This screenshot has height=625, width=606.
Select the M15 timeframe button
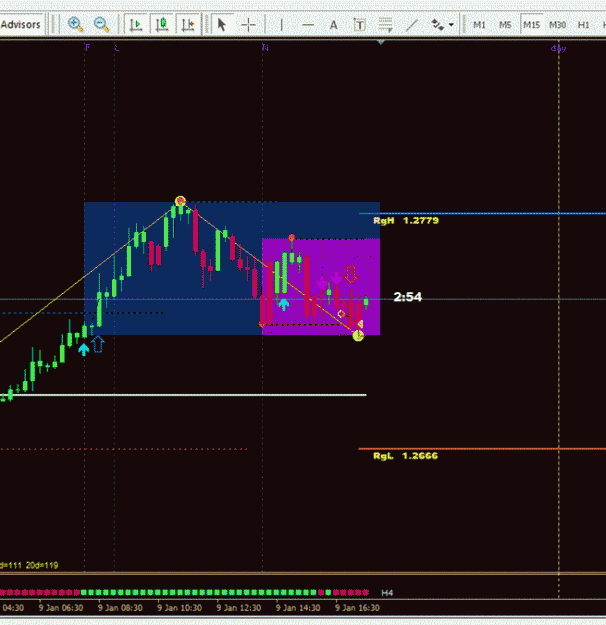point(531,25)
